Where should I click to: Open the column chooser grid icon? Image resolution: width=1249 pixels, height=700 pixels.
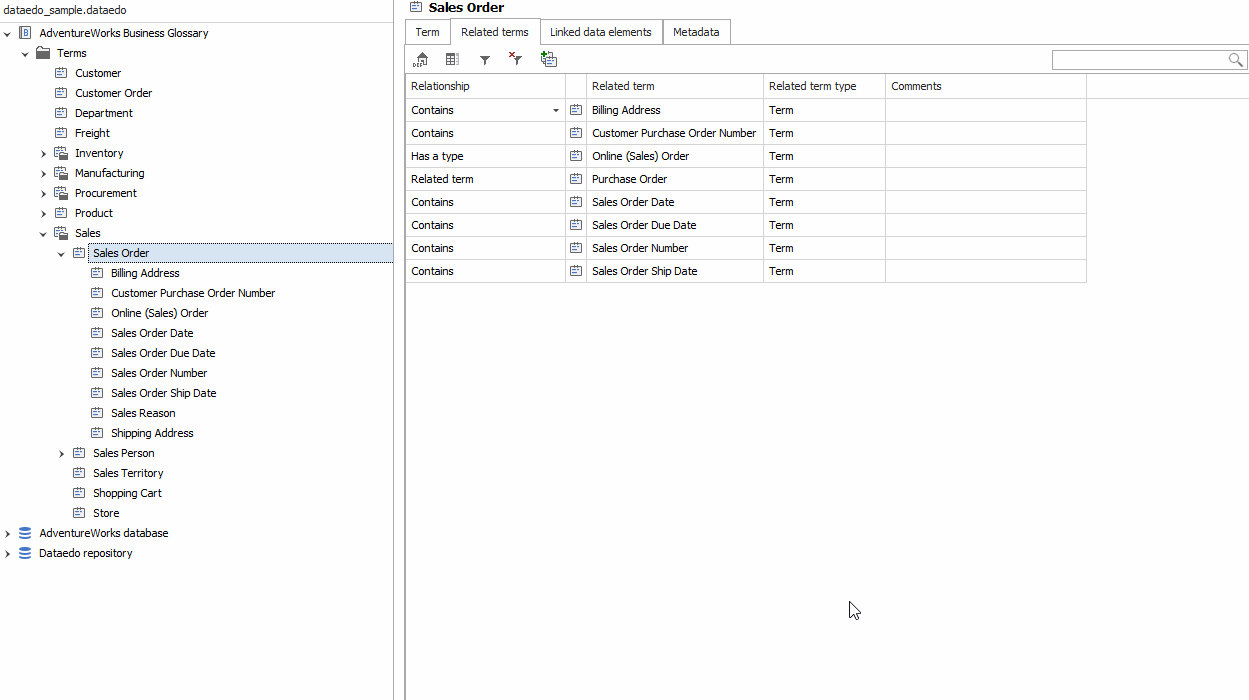[x=452, y=60]
